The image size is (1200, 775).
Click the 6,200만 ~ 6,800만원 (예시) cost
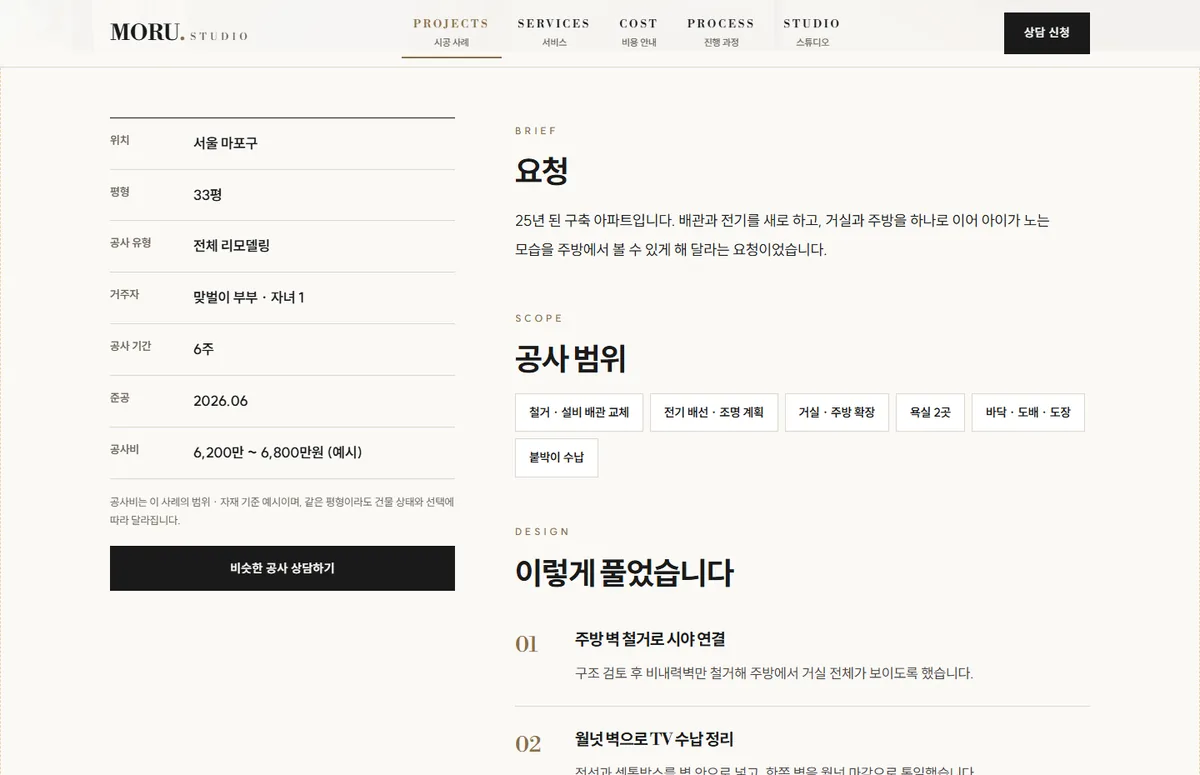click(278, 452)
